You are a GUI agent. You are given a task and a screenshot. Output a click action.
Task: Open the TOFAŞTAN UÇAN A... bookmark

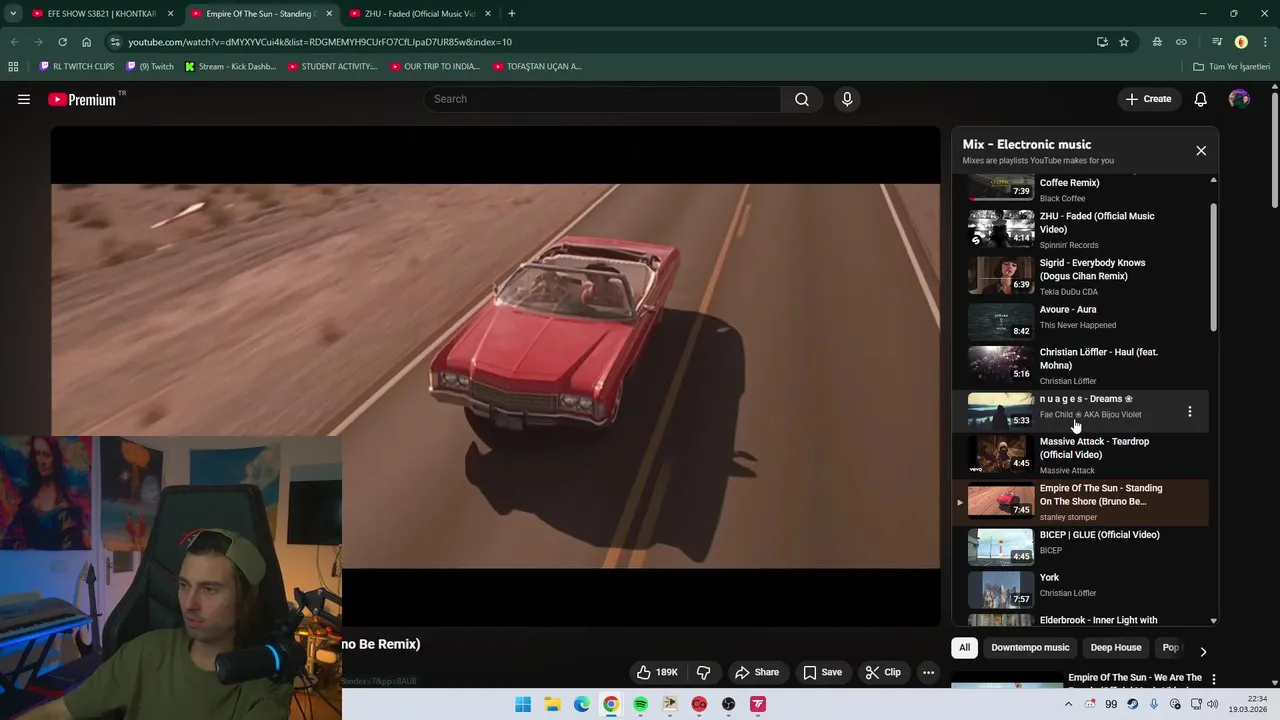click(x=537, y=66)
